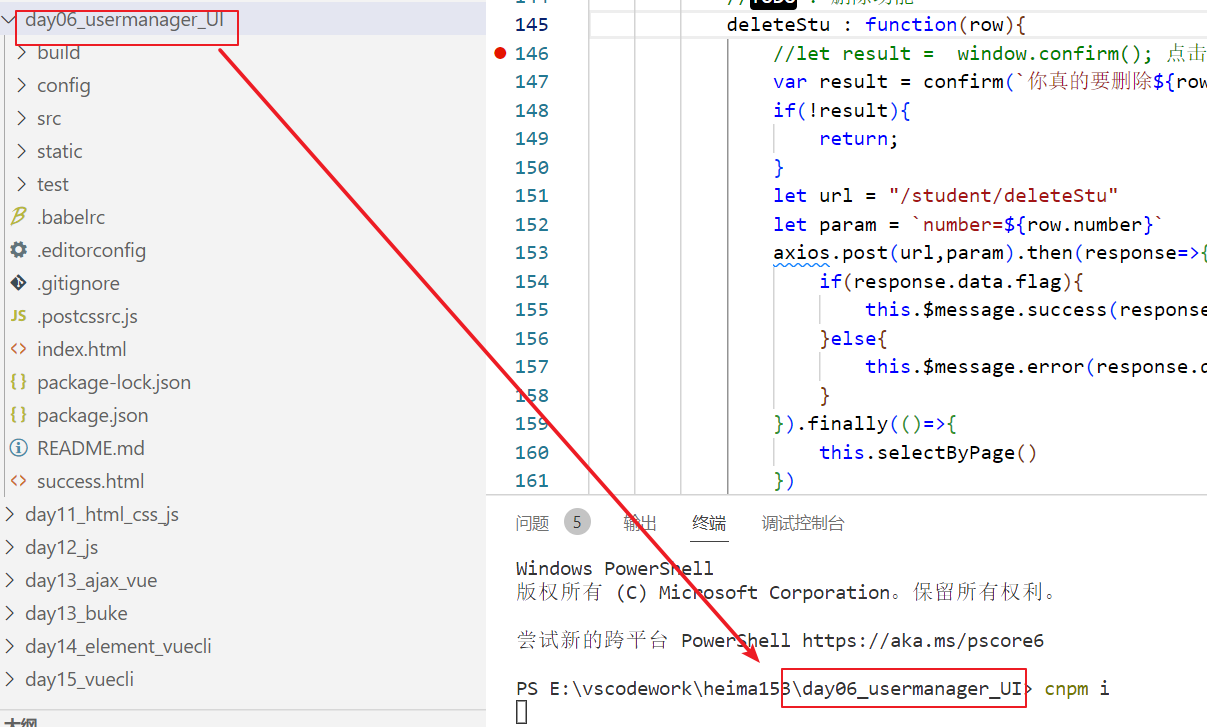Open the 输出 panel tab
1207x727 pixels.
(640, 523)
